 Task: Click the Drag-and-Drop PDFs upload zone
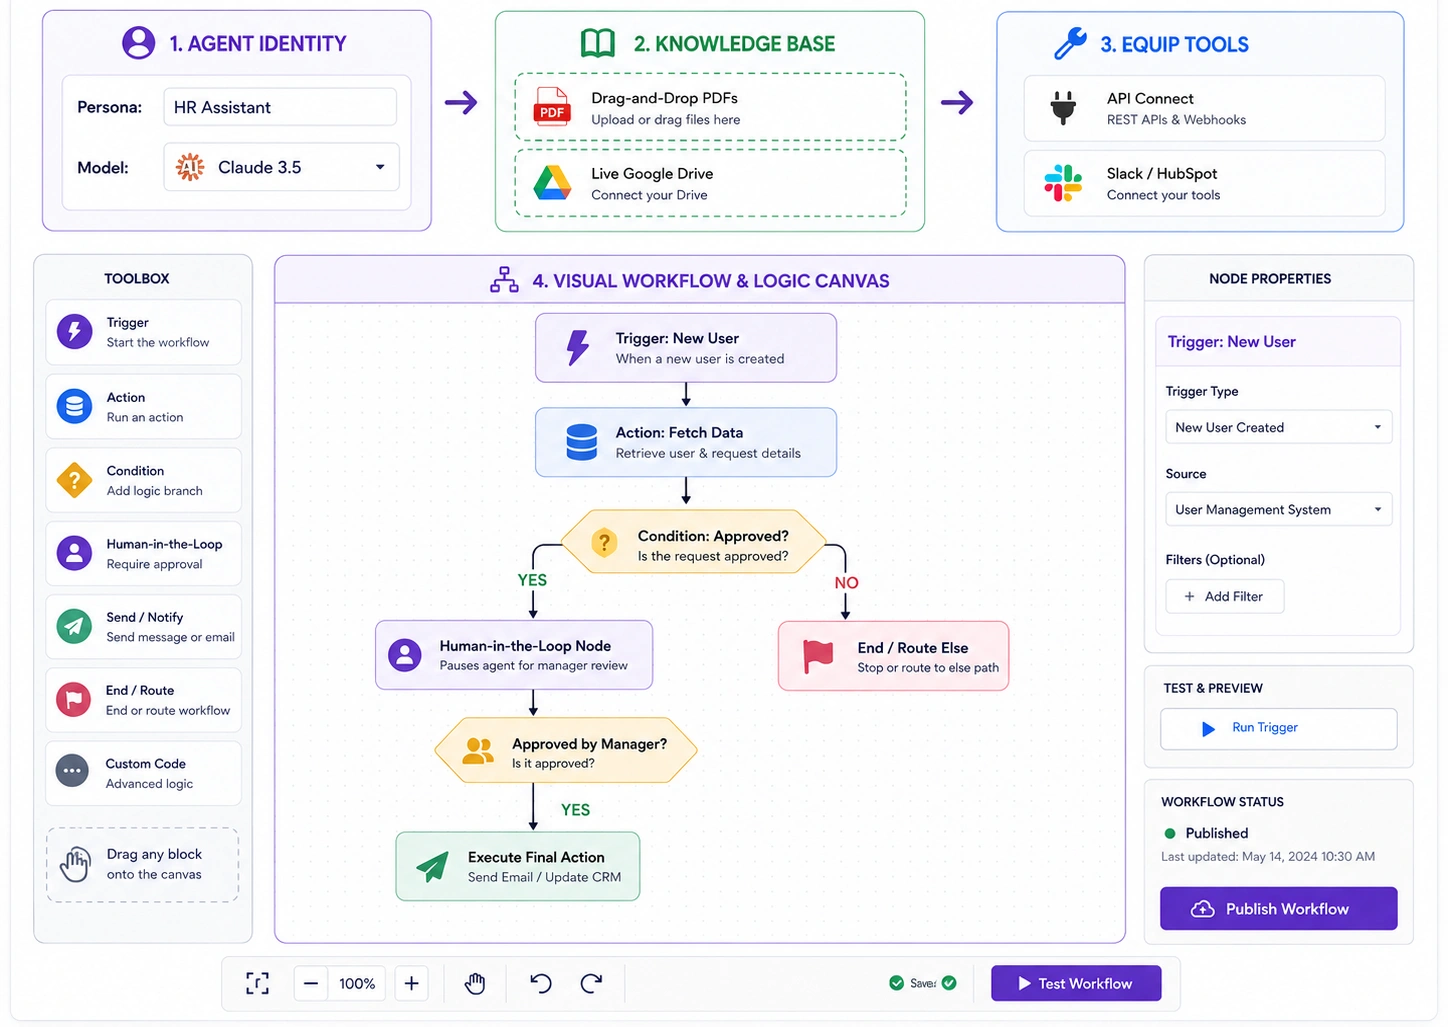710,107
